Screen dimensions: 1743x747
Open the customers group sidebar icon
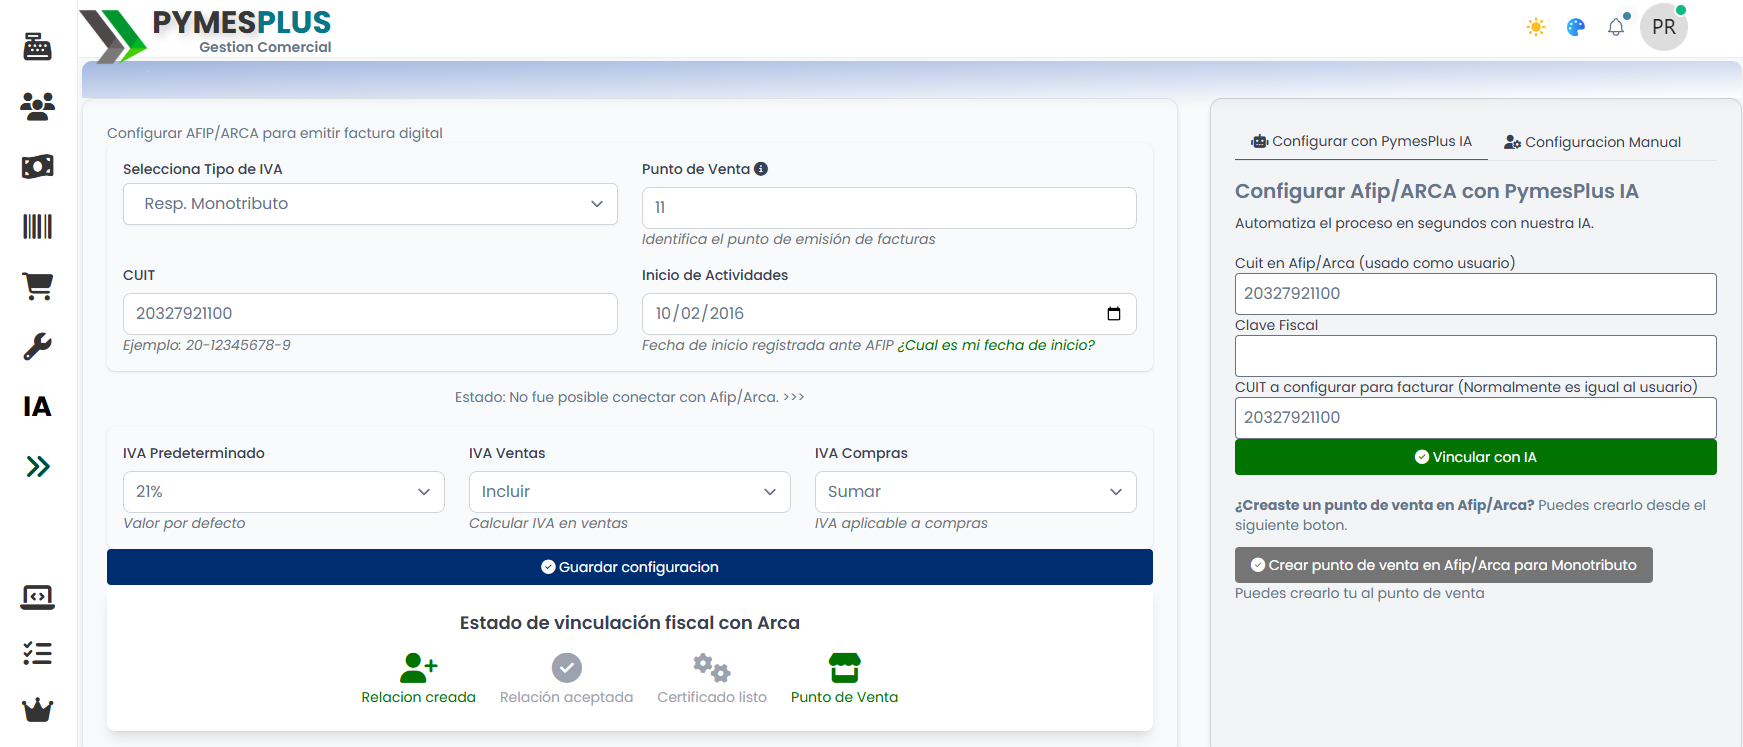click(x=37, y=106)
